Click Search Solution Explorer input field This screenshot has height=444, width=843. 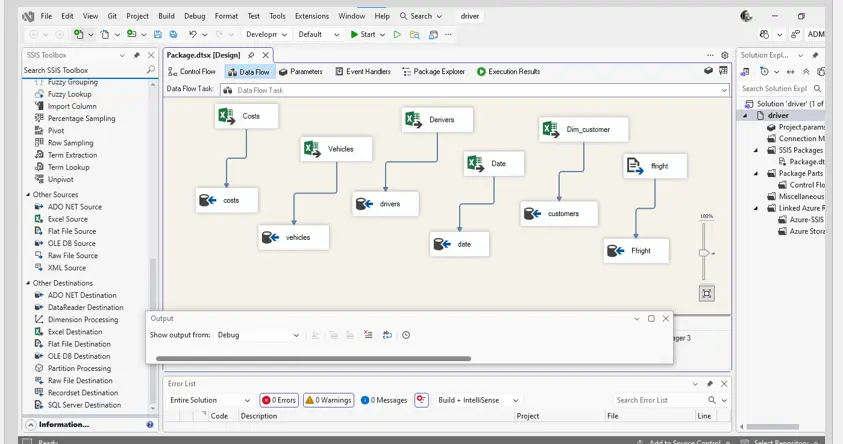coord(775,88)
